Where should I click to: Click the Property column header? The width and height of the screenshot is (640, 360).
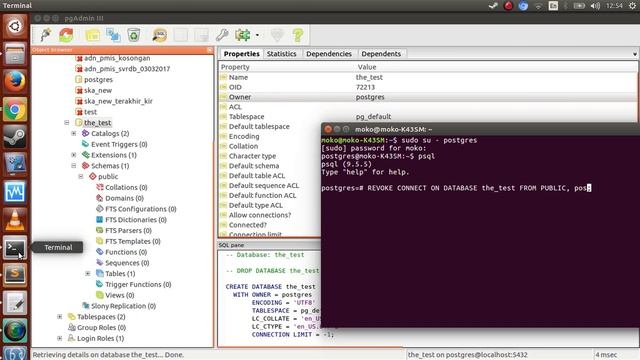point(235,67)
